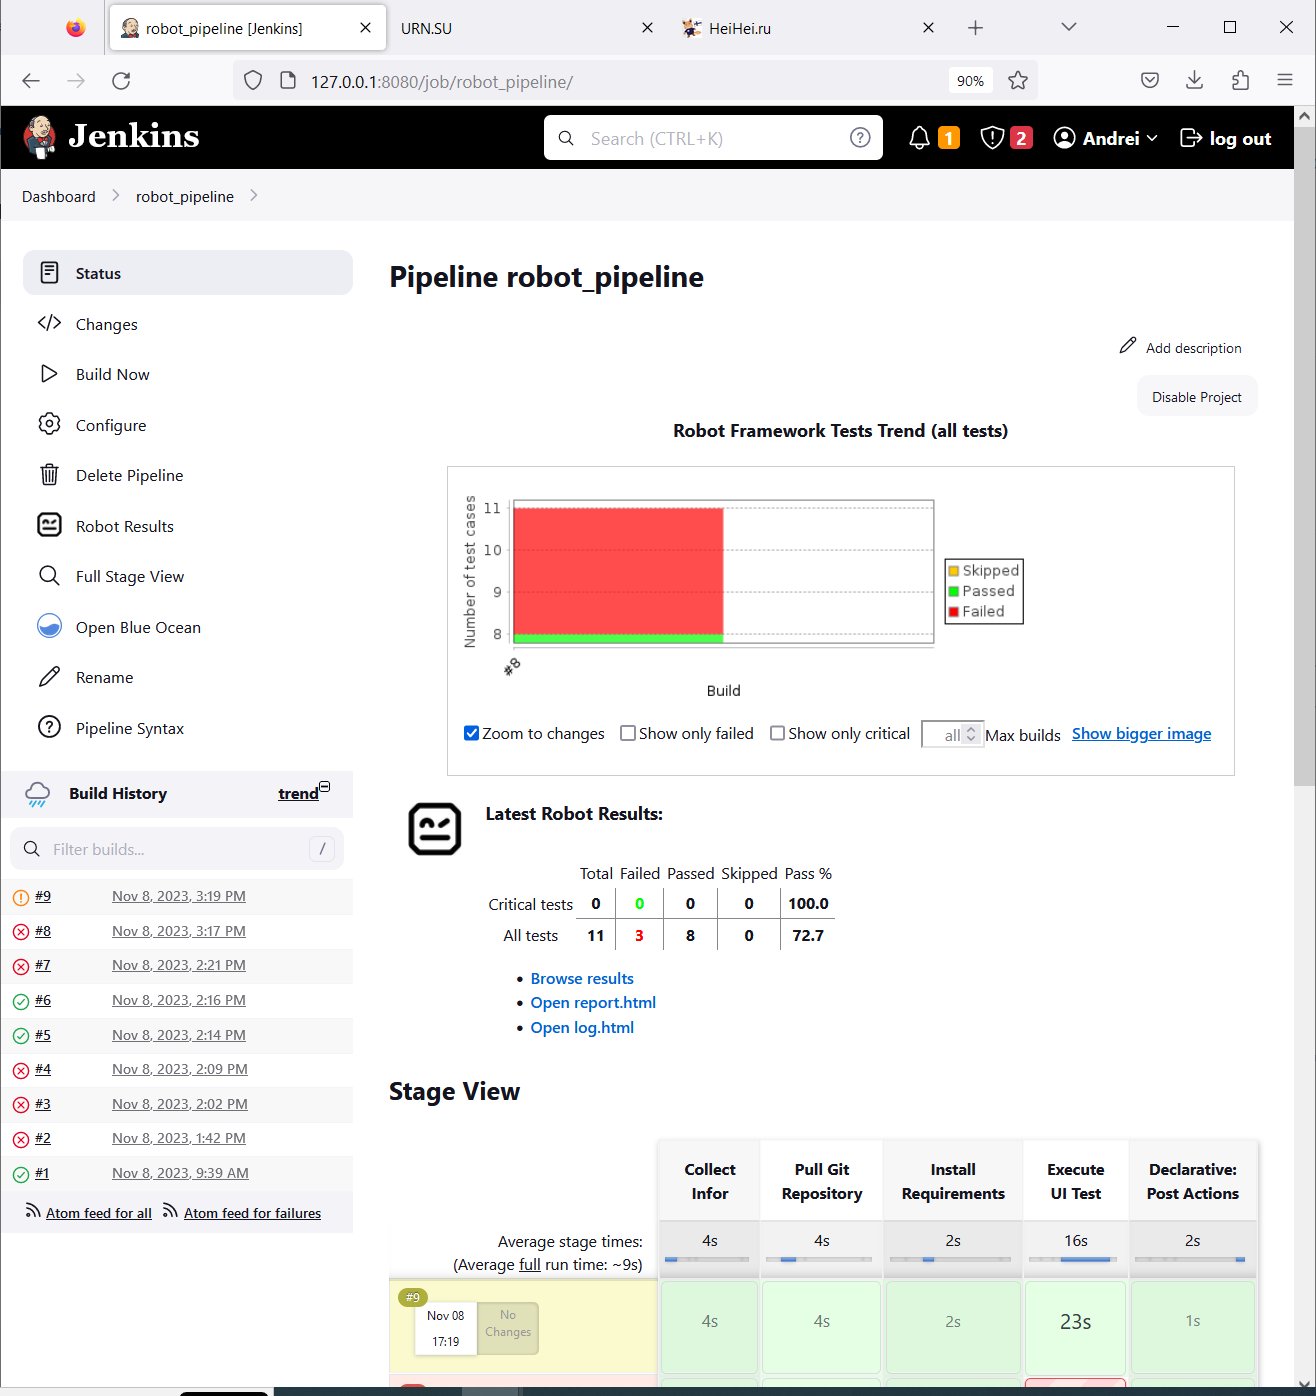The width and height of the screenshot is (1316, 1396).
Task: Expand the Andrei user menu chevron
Action: point(1152,138)
